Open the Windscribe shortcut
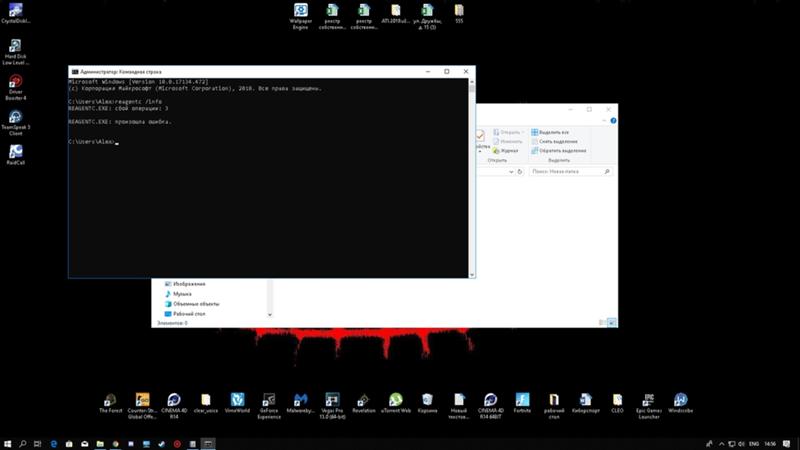Viewport: 800px width, 450px height. point(681,403)
